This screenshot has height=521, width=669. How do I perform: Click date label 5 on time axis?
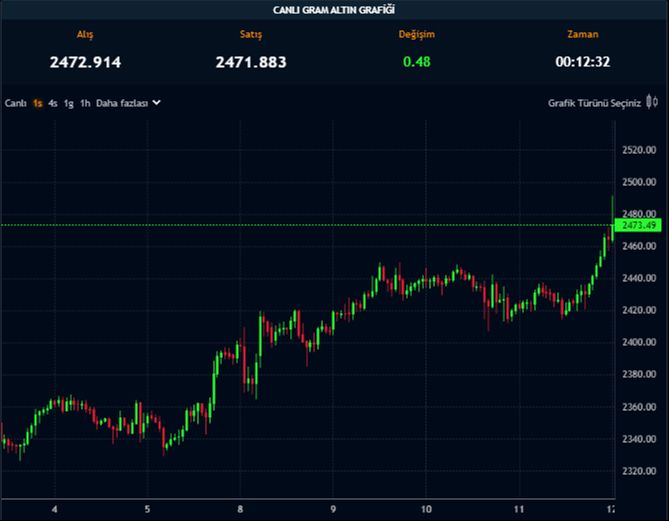click(x=147, y=508)
